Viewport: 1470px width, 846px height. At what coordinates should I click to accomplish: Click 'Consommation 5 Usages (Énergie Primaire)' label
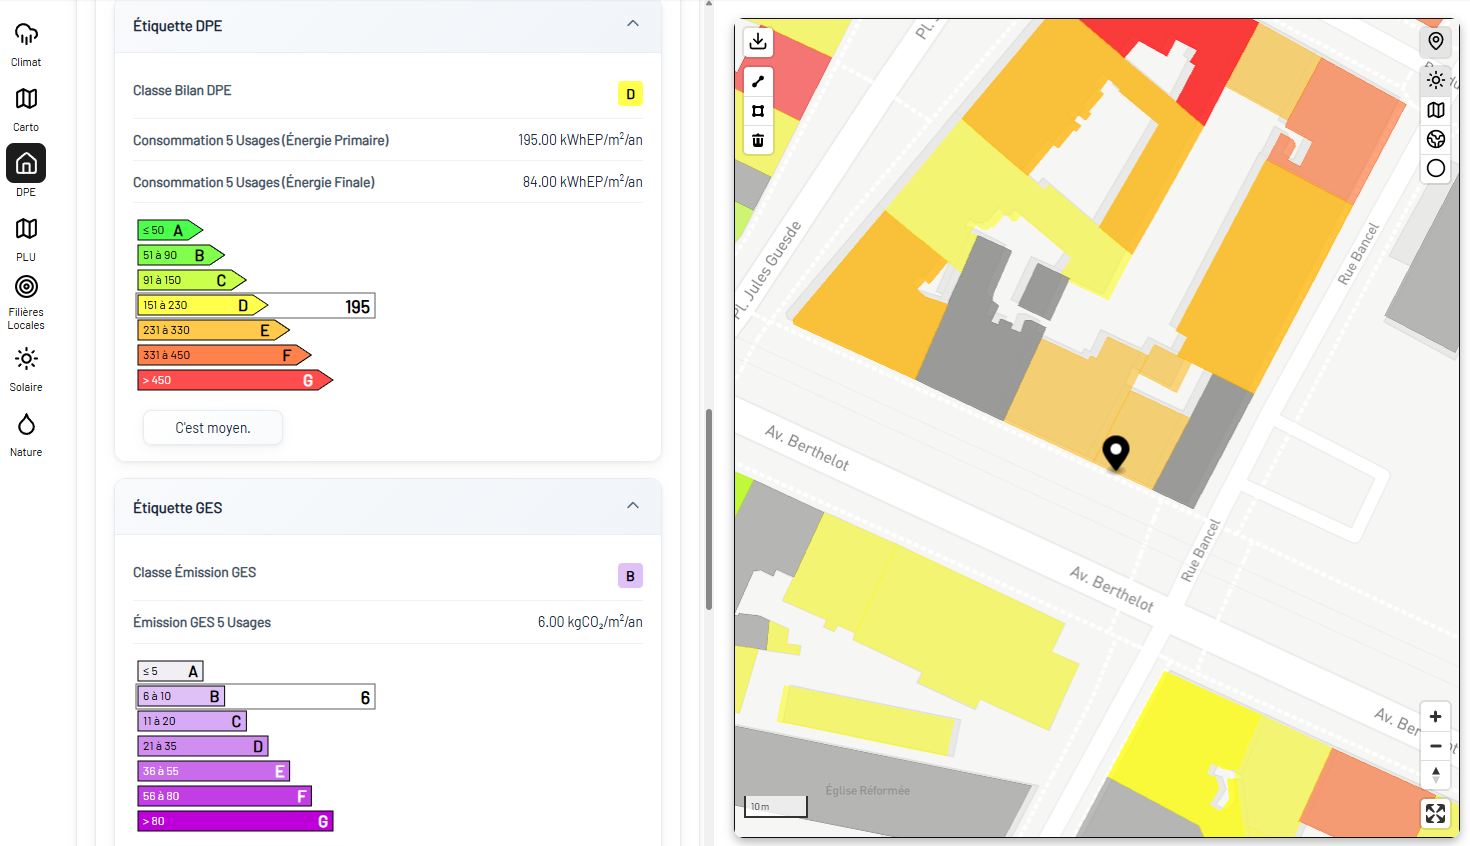261,141
